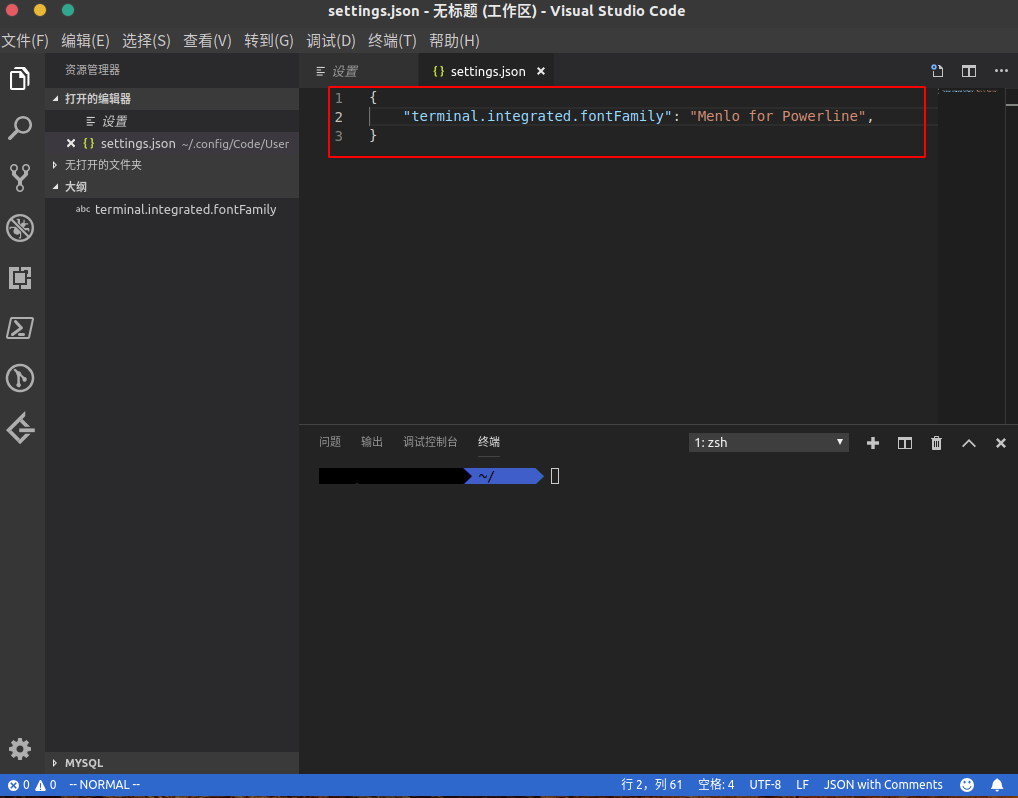This screenshot has height=798, width=1018.
Task: Create a new terminal with plus icon
Action: point(873,443)
